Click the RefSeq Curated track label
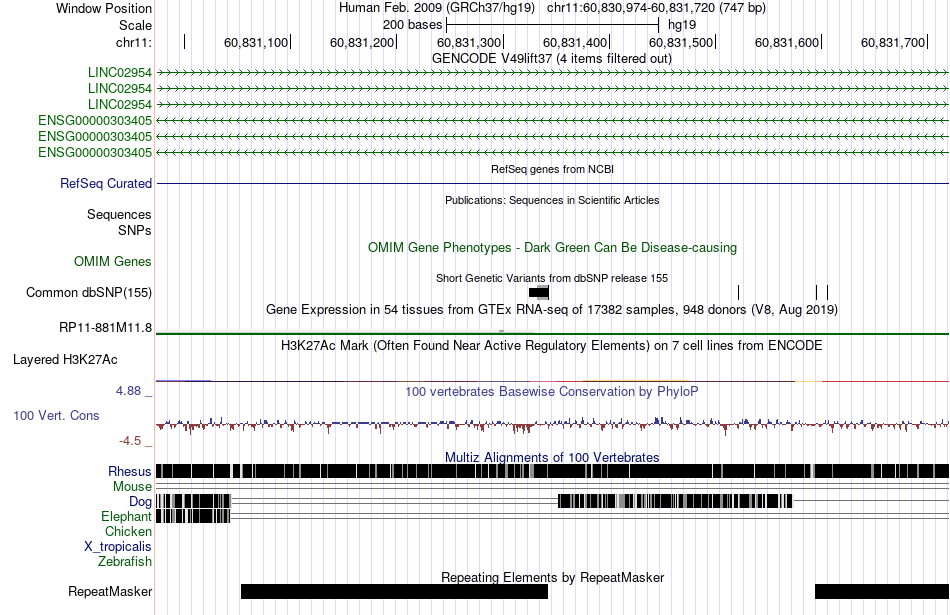The width and height of the screenshot is (950, 615). pyautogui.click(x=105, y=184)
